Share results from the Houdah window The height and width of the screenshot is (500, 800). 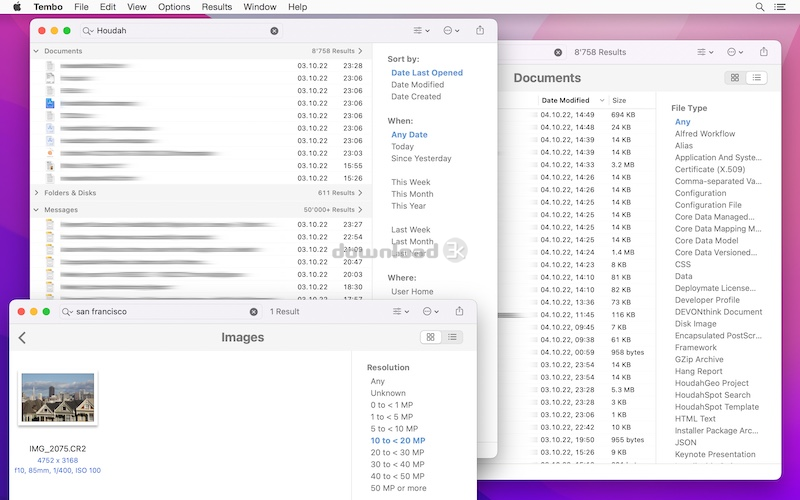[480, 31]
